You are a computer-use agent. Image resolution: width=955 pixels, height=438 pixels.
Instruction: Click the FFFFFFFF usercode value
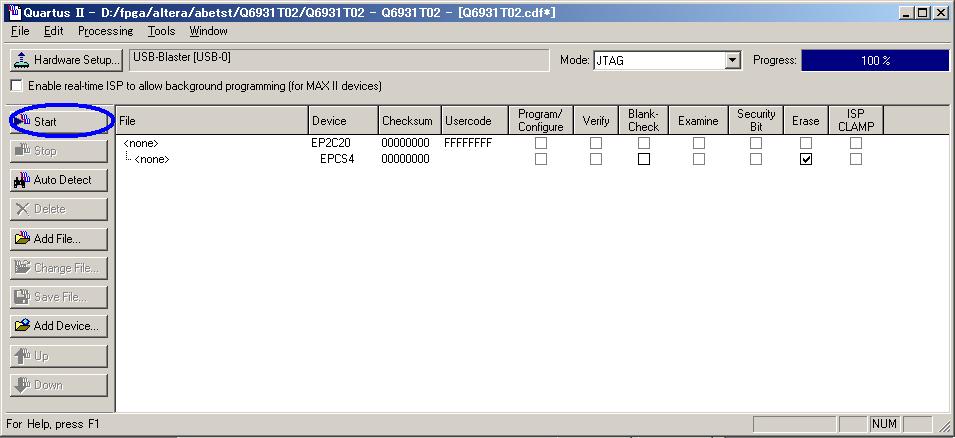pyautogui.click(x=468, y=143)
